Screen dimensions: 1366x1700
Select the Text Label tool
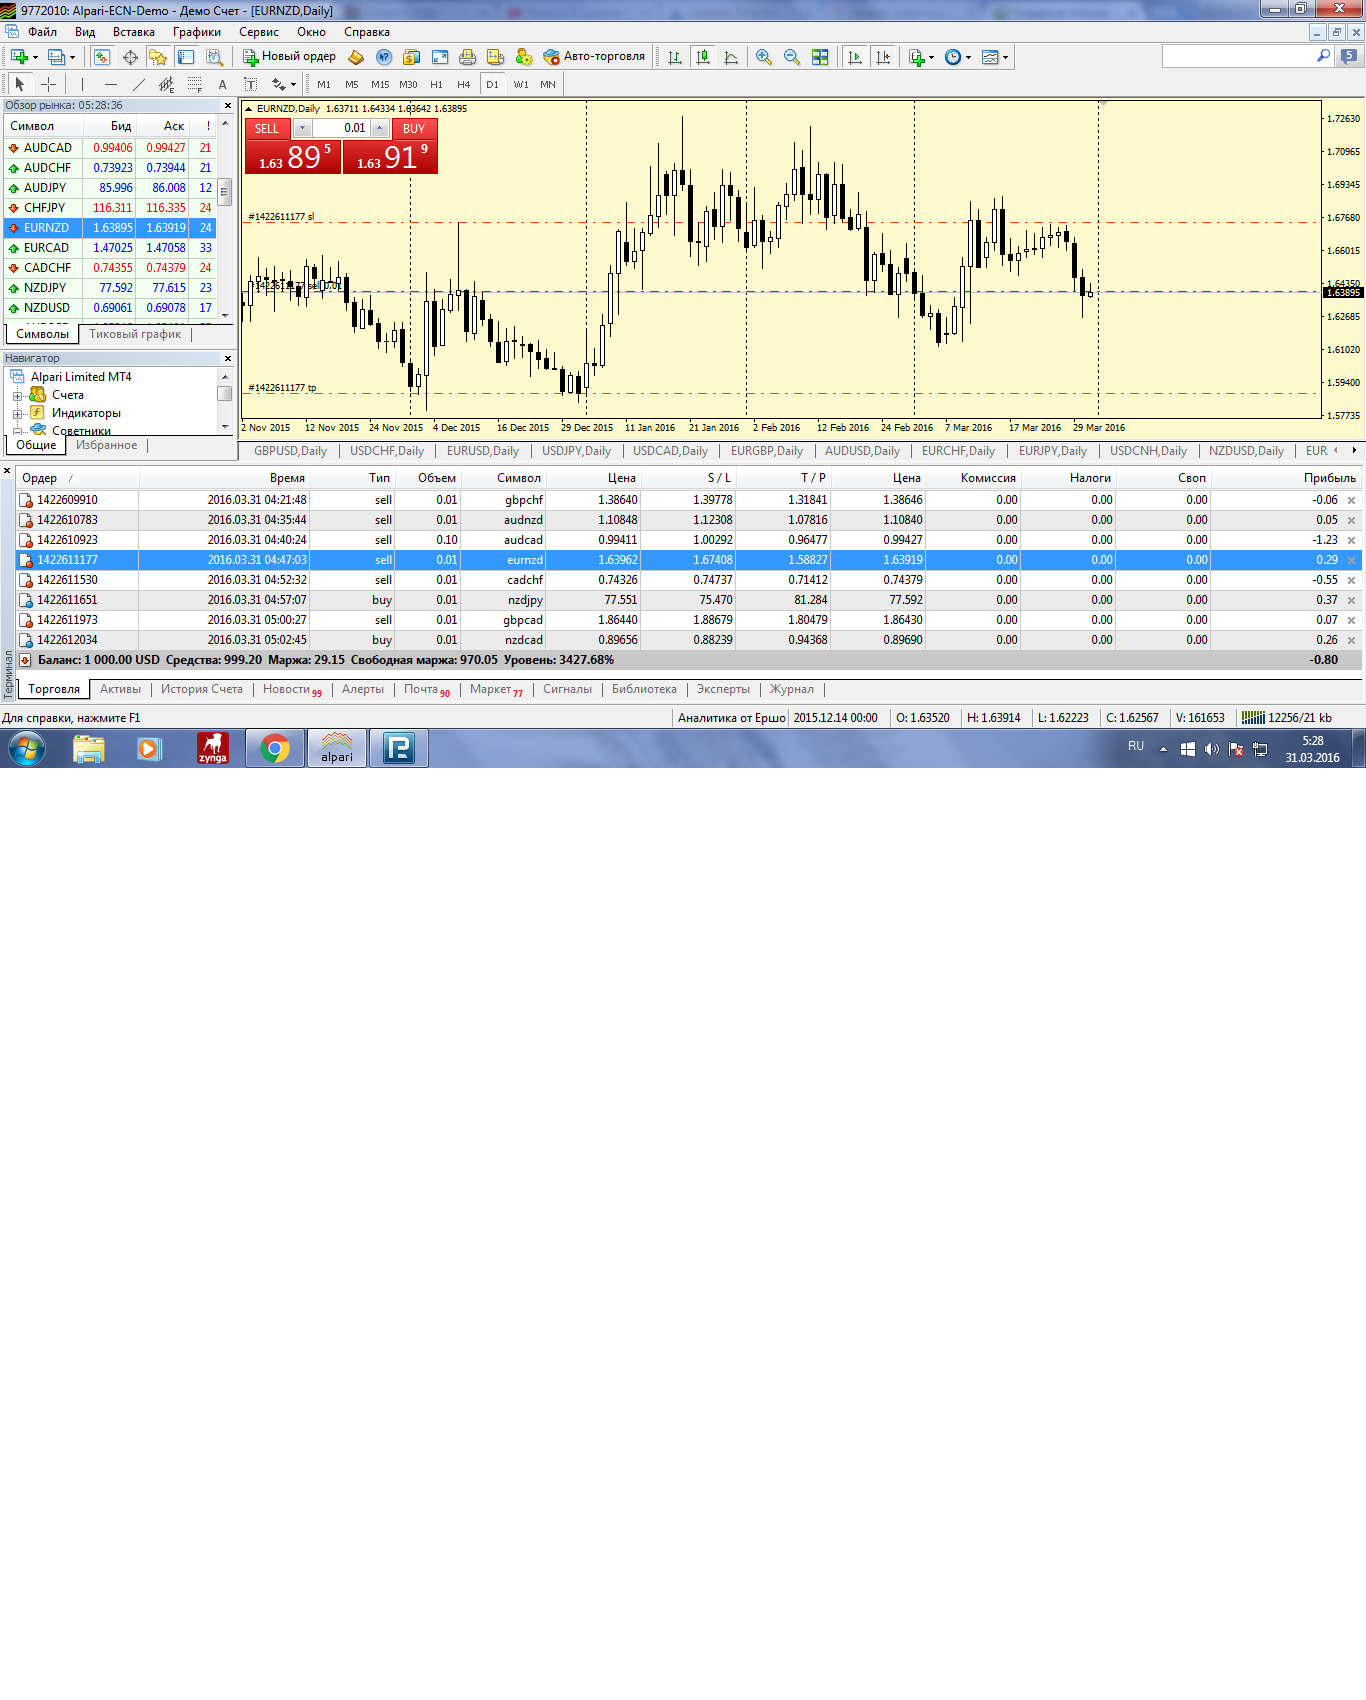[x=250, y=85]
